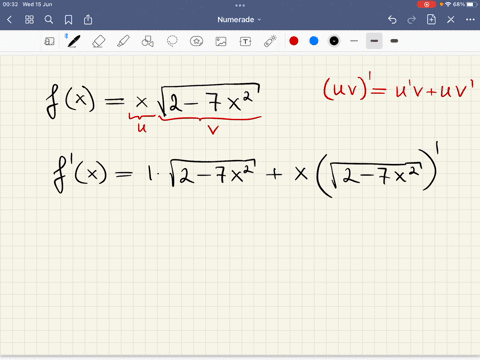
Task: Select the Pen tool
Action: pos(74,41)
